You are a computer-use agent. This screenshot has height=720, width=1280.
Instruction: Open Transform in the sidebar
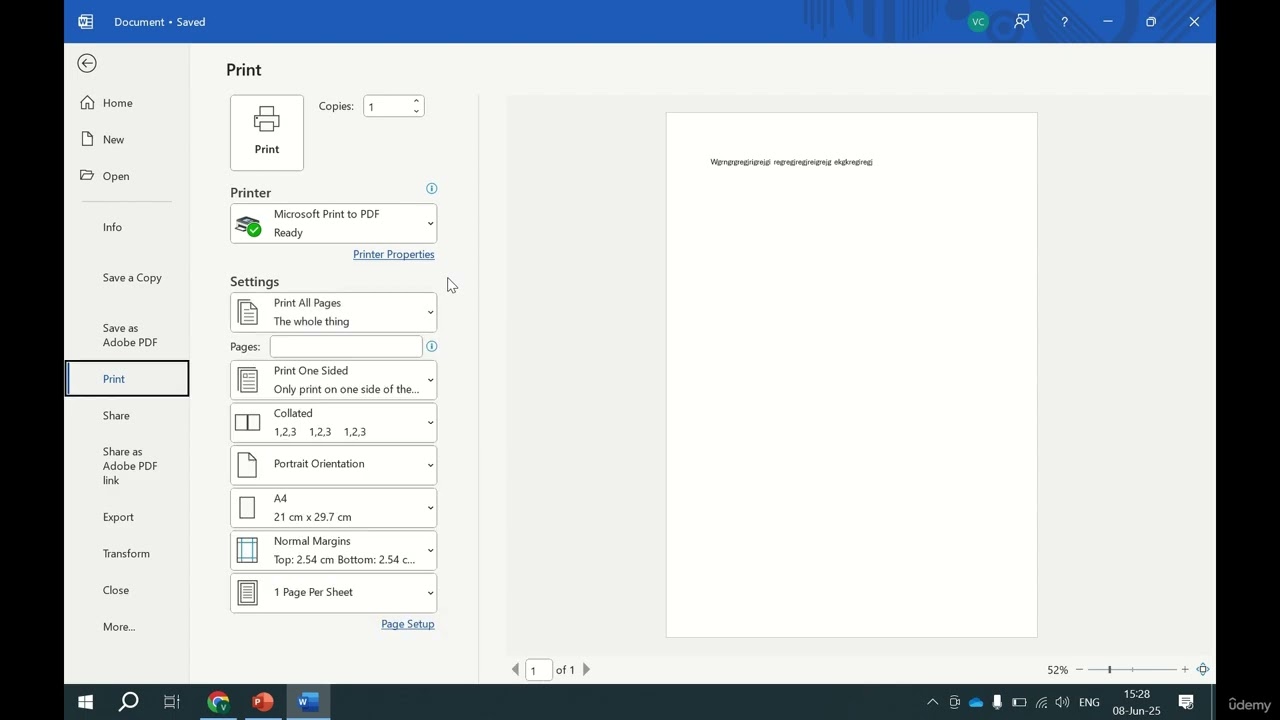[127, 554]
